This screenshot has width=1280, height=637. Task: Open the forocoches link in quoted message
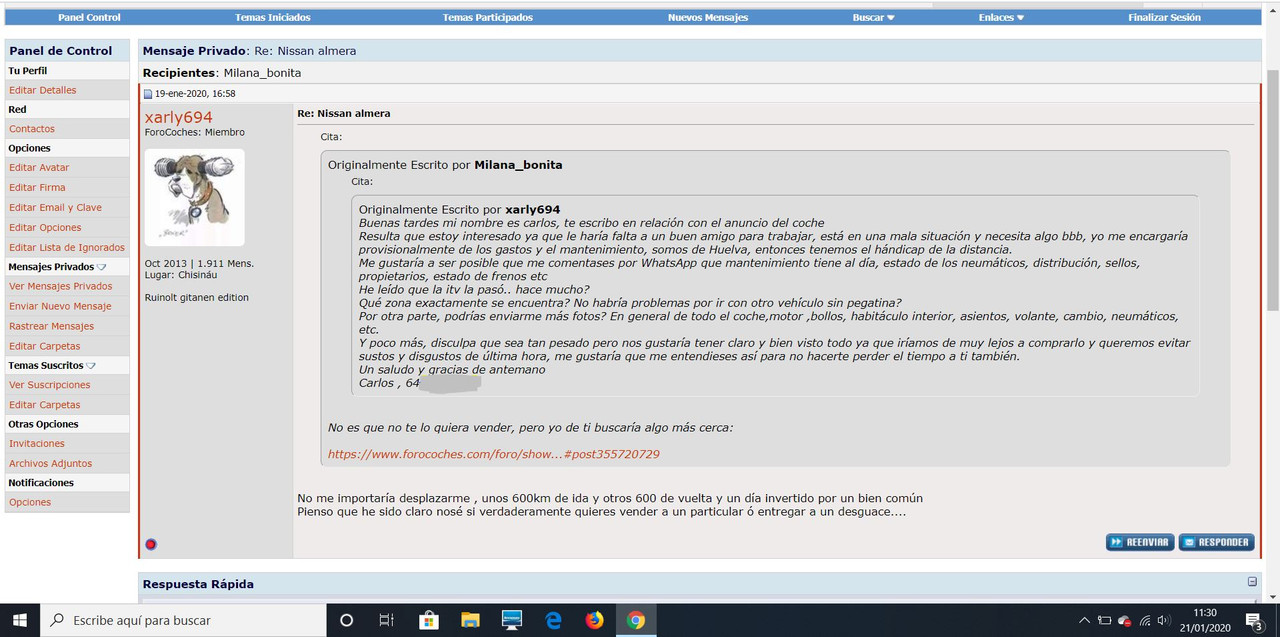tap(494, 454)
